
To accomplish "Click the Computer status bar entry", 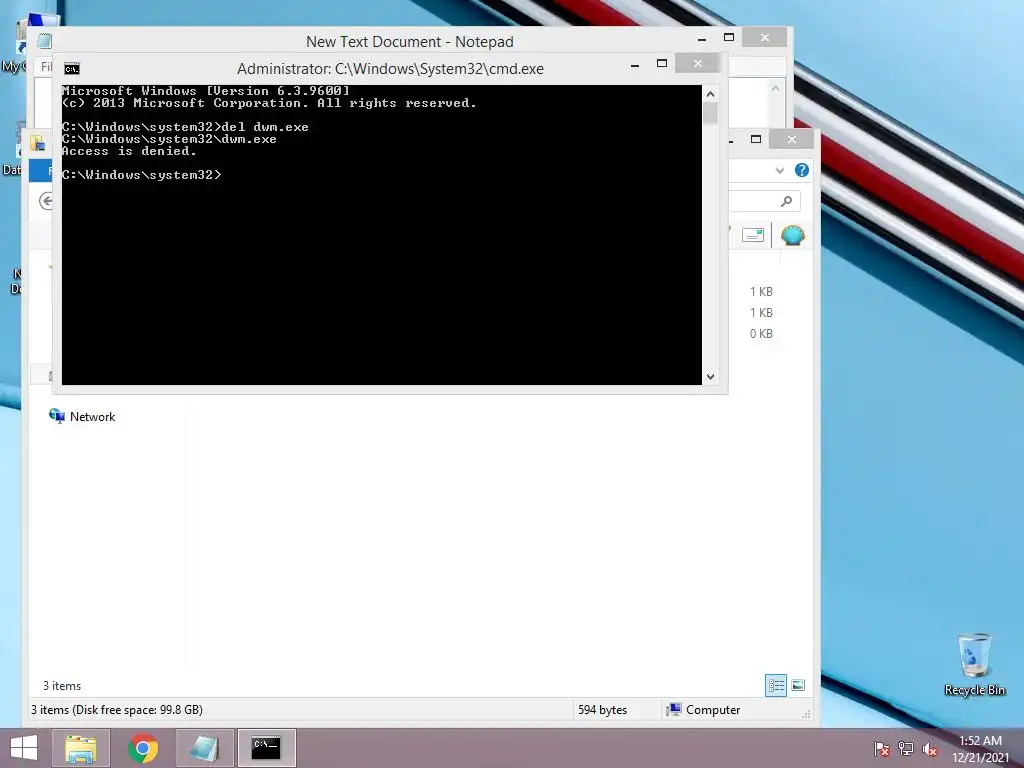I will click(703, 710).
